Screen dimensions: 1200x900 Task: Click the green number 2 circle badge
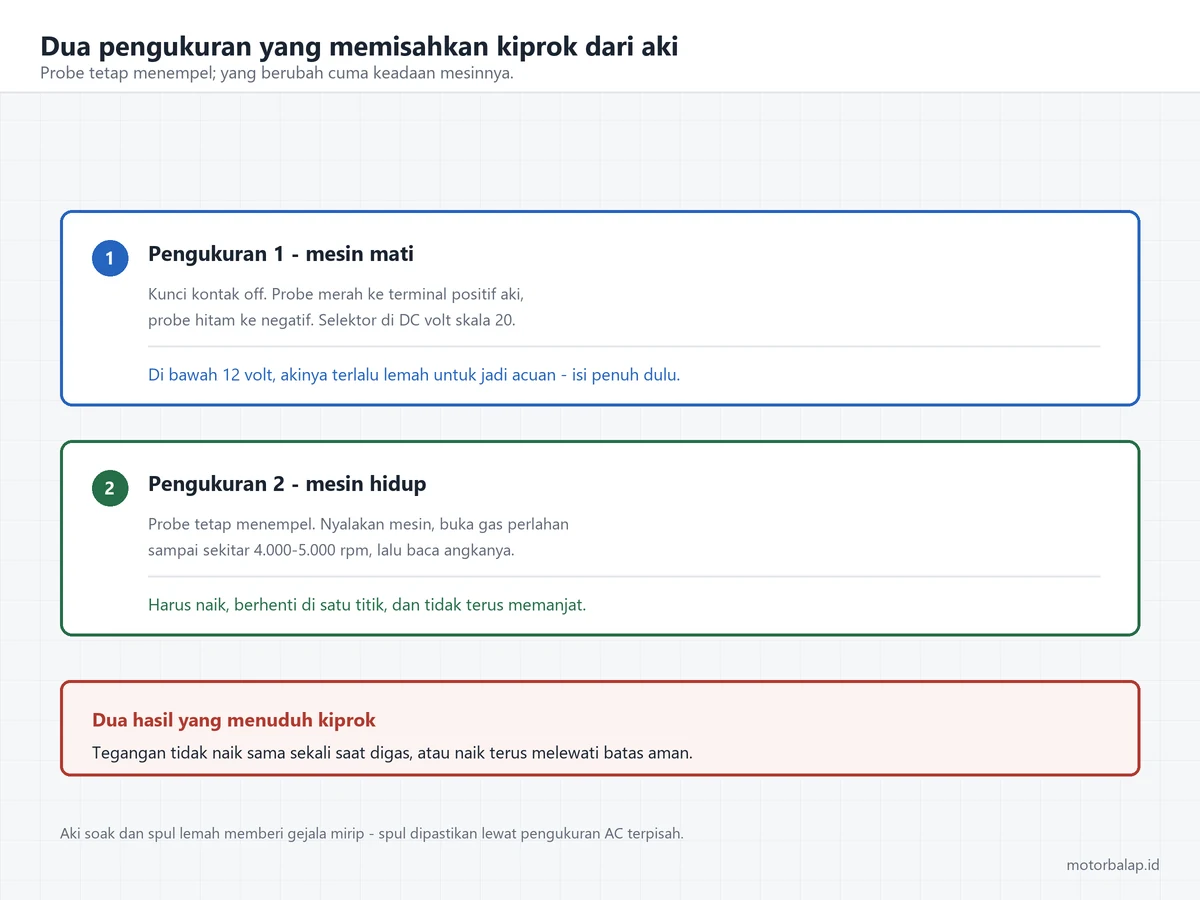(110, 488)
